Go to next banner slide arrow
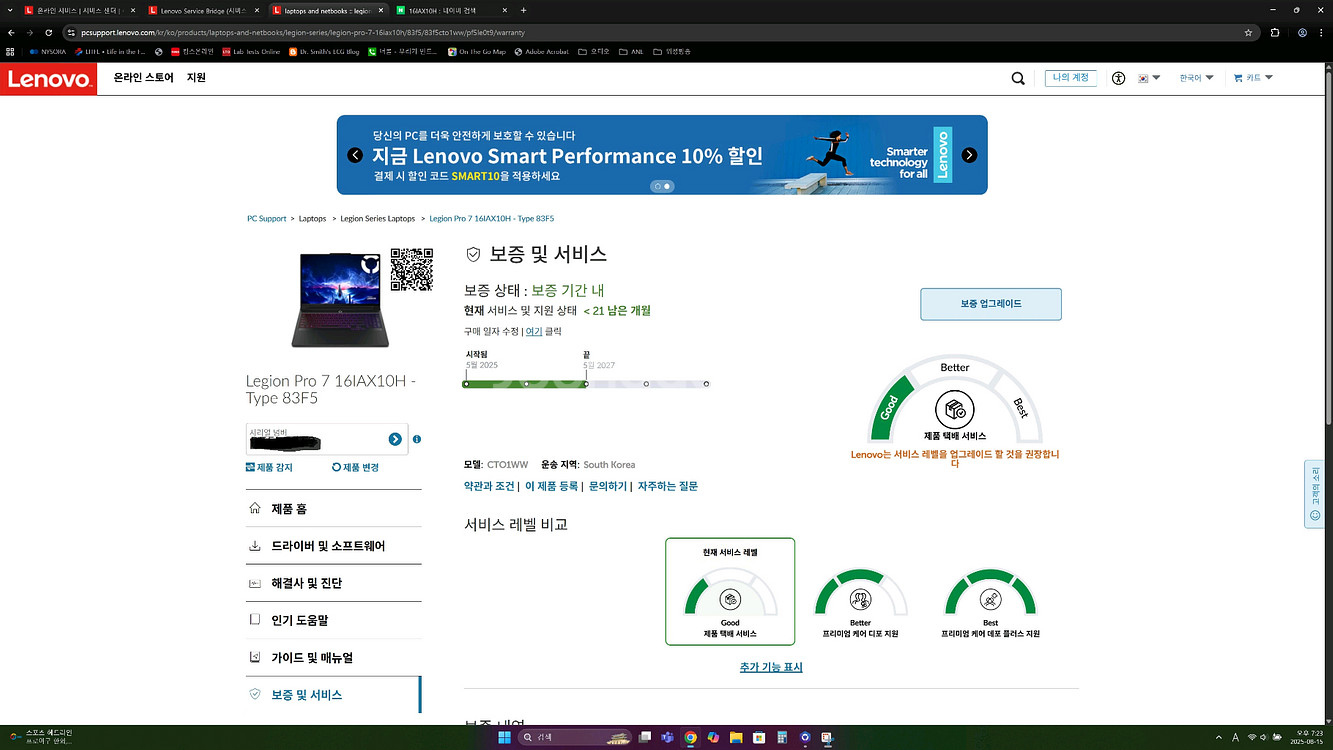The height and width of the screenshot is (750, 1333). (x=969, y=155)
